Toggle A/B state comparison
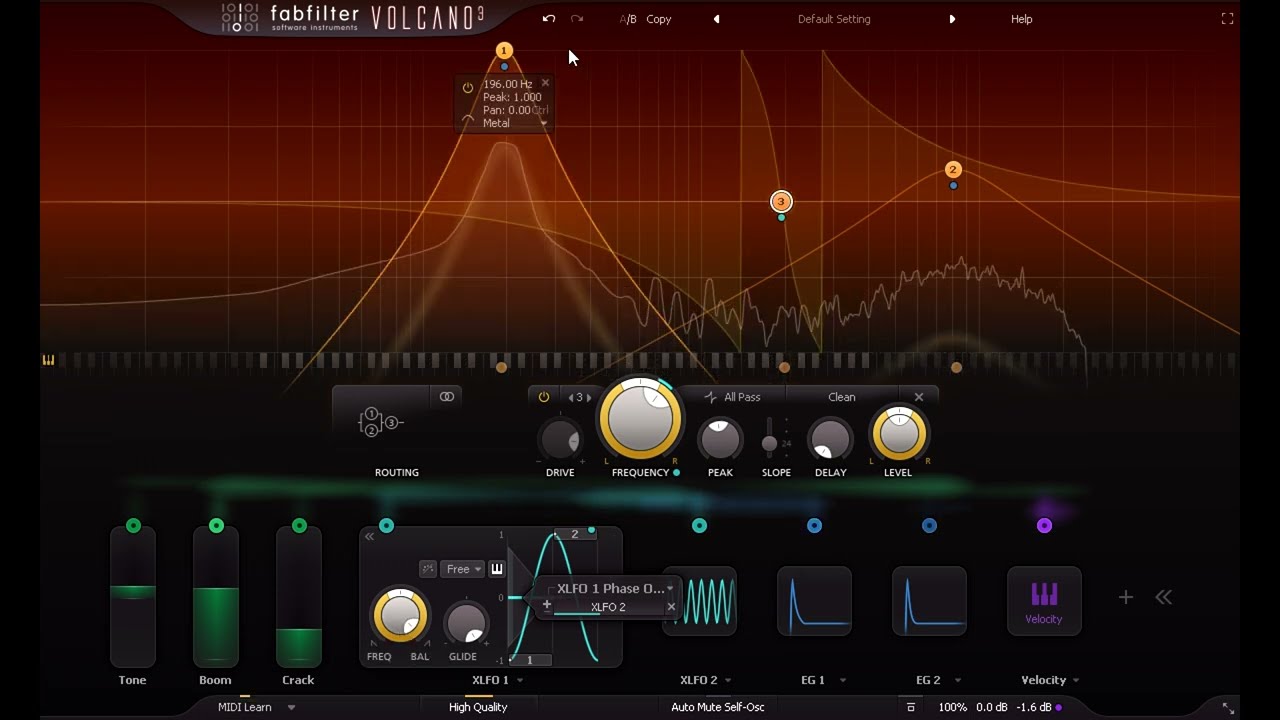This screenshot has width=1280, height=720. click(x=628, y=19)
